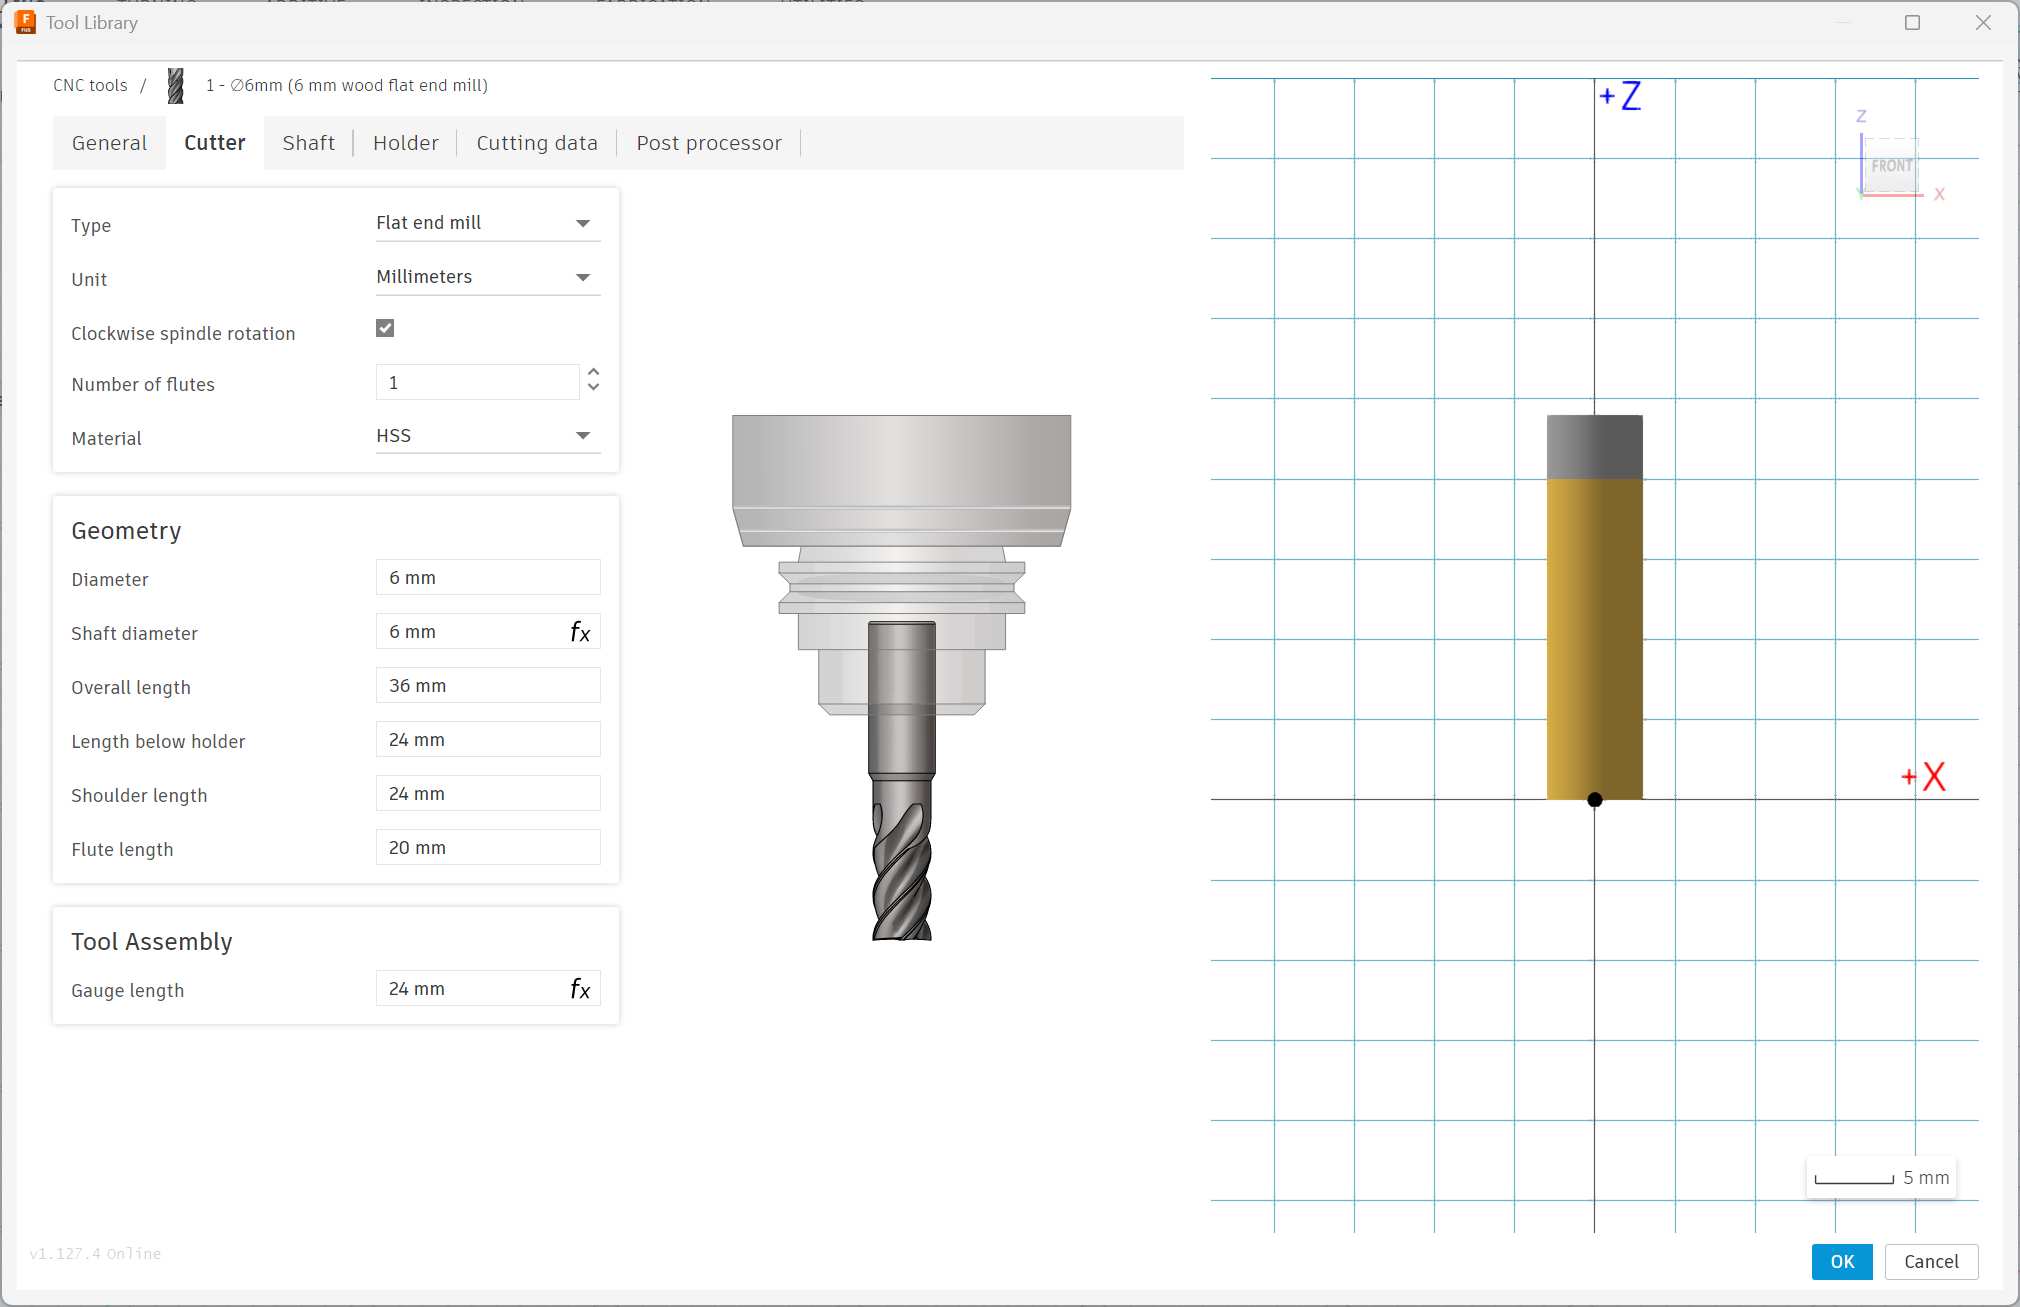Navigate to CNC tools breadcrumb link
The height and width of the screenshot is (1307, 2020).
[x=90, y=85]
